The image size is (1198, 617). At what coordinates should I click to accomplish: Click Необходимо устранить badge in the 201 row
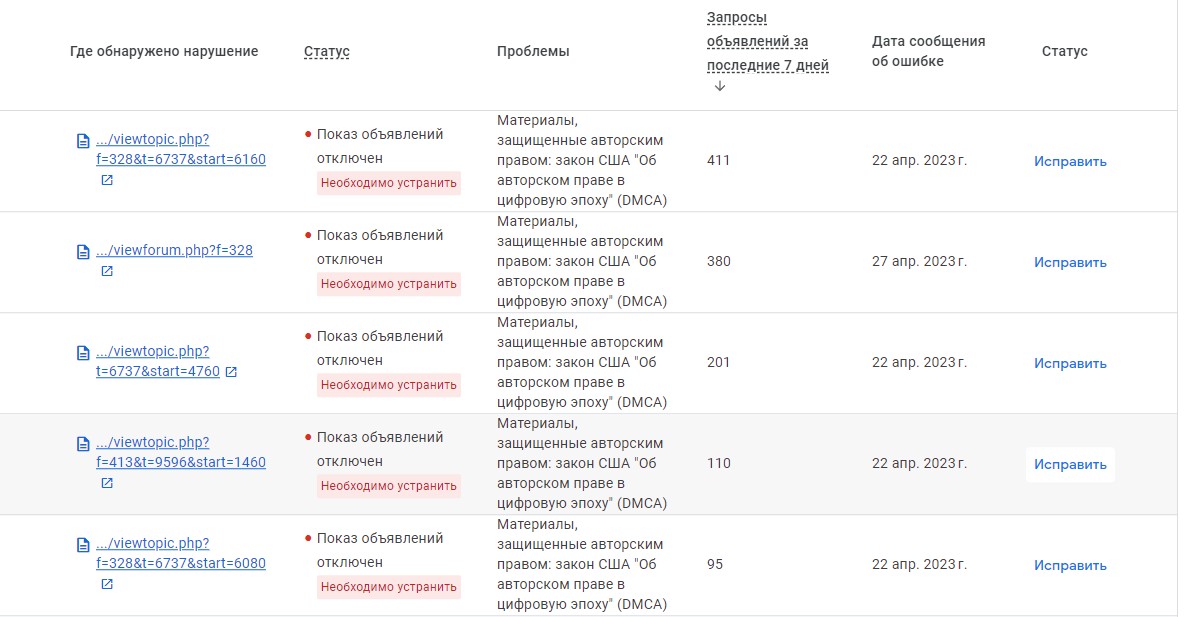[389, 385]
